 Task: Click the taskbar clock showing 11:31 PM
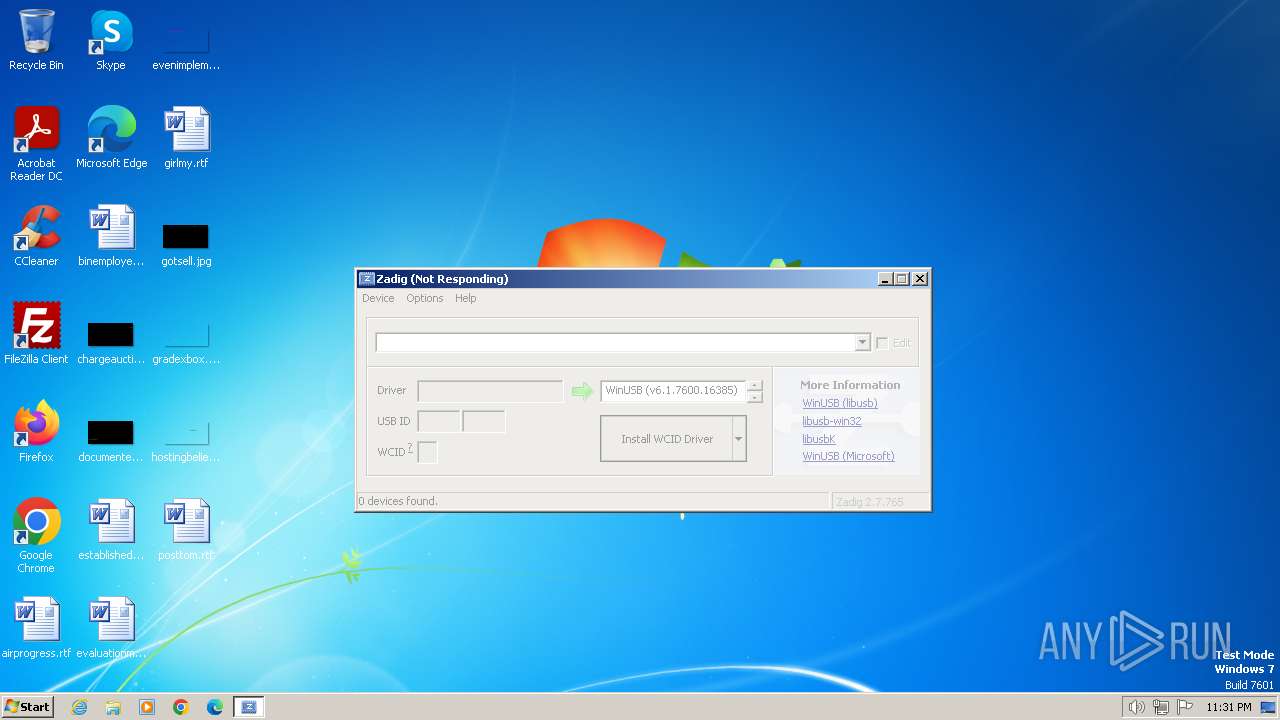click(1229, 707)
